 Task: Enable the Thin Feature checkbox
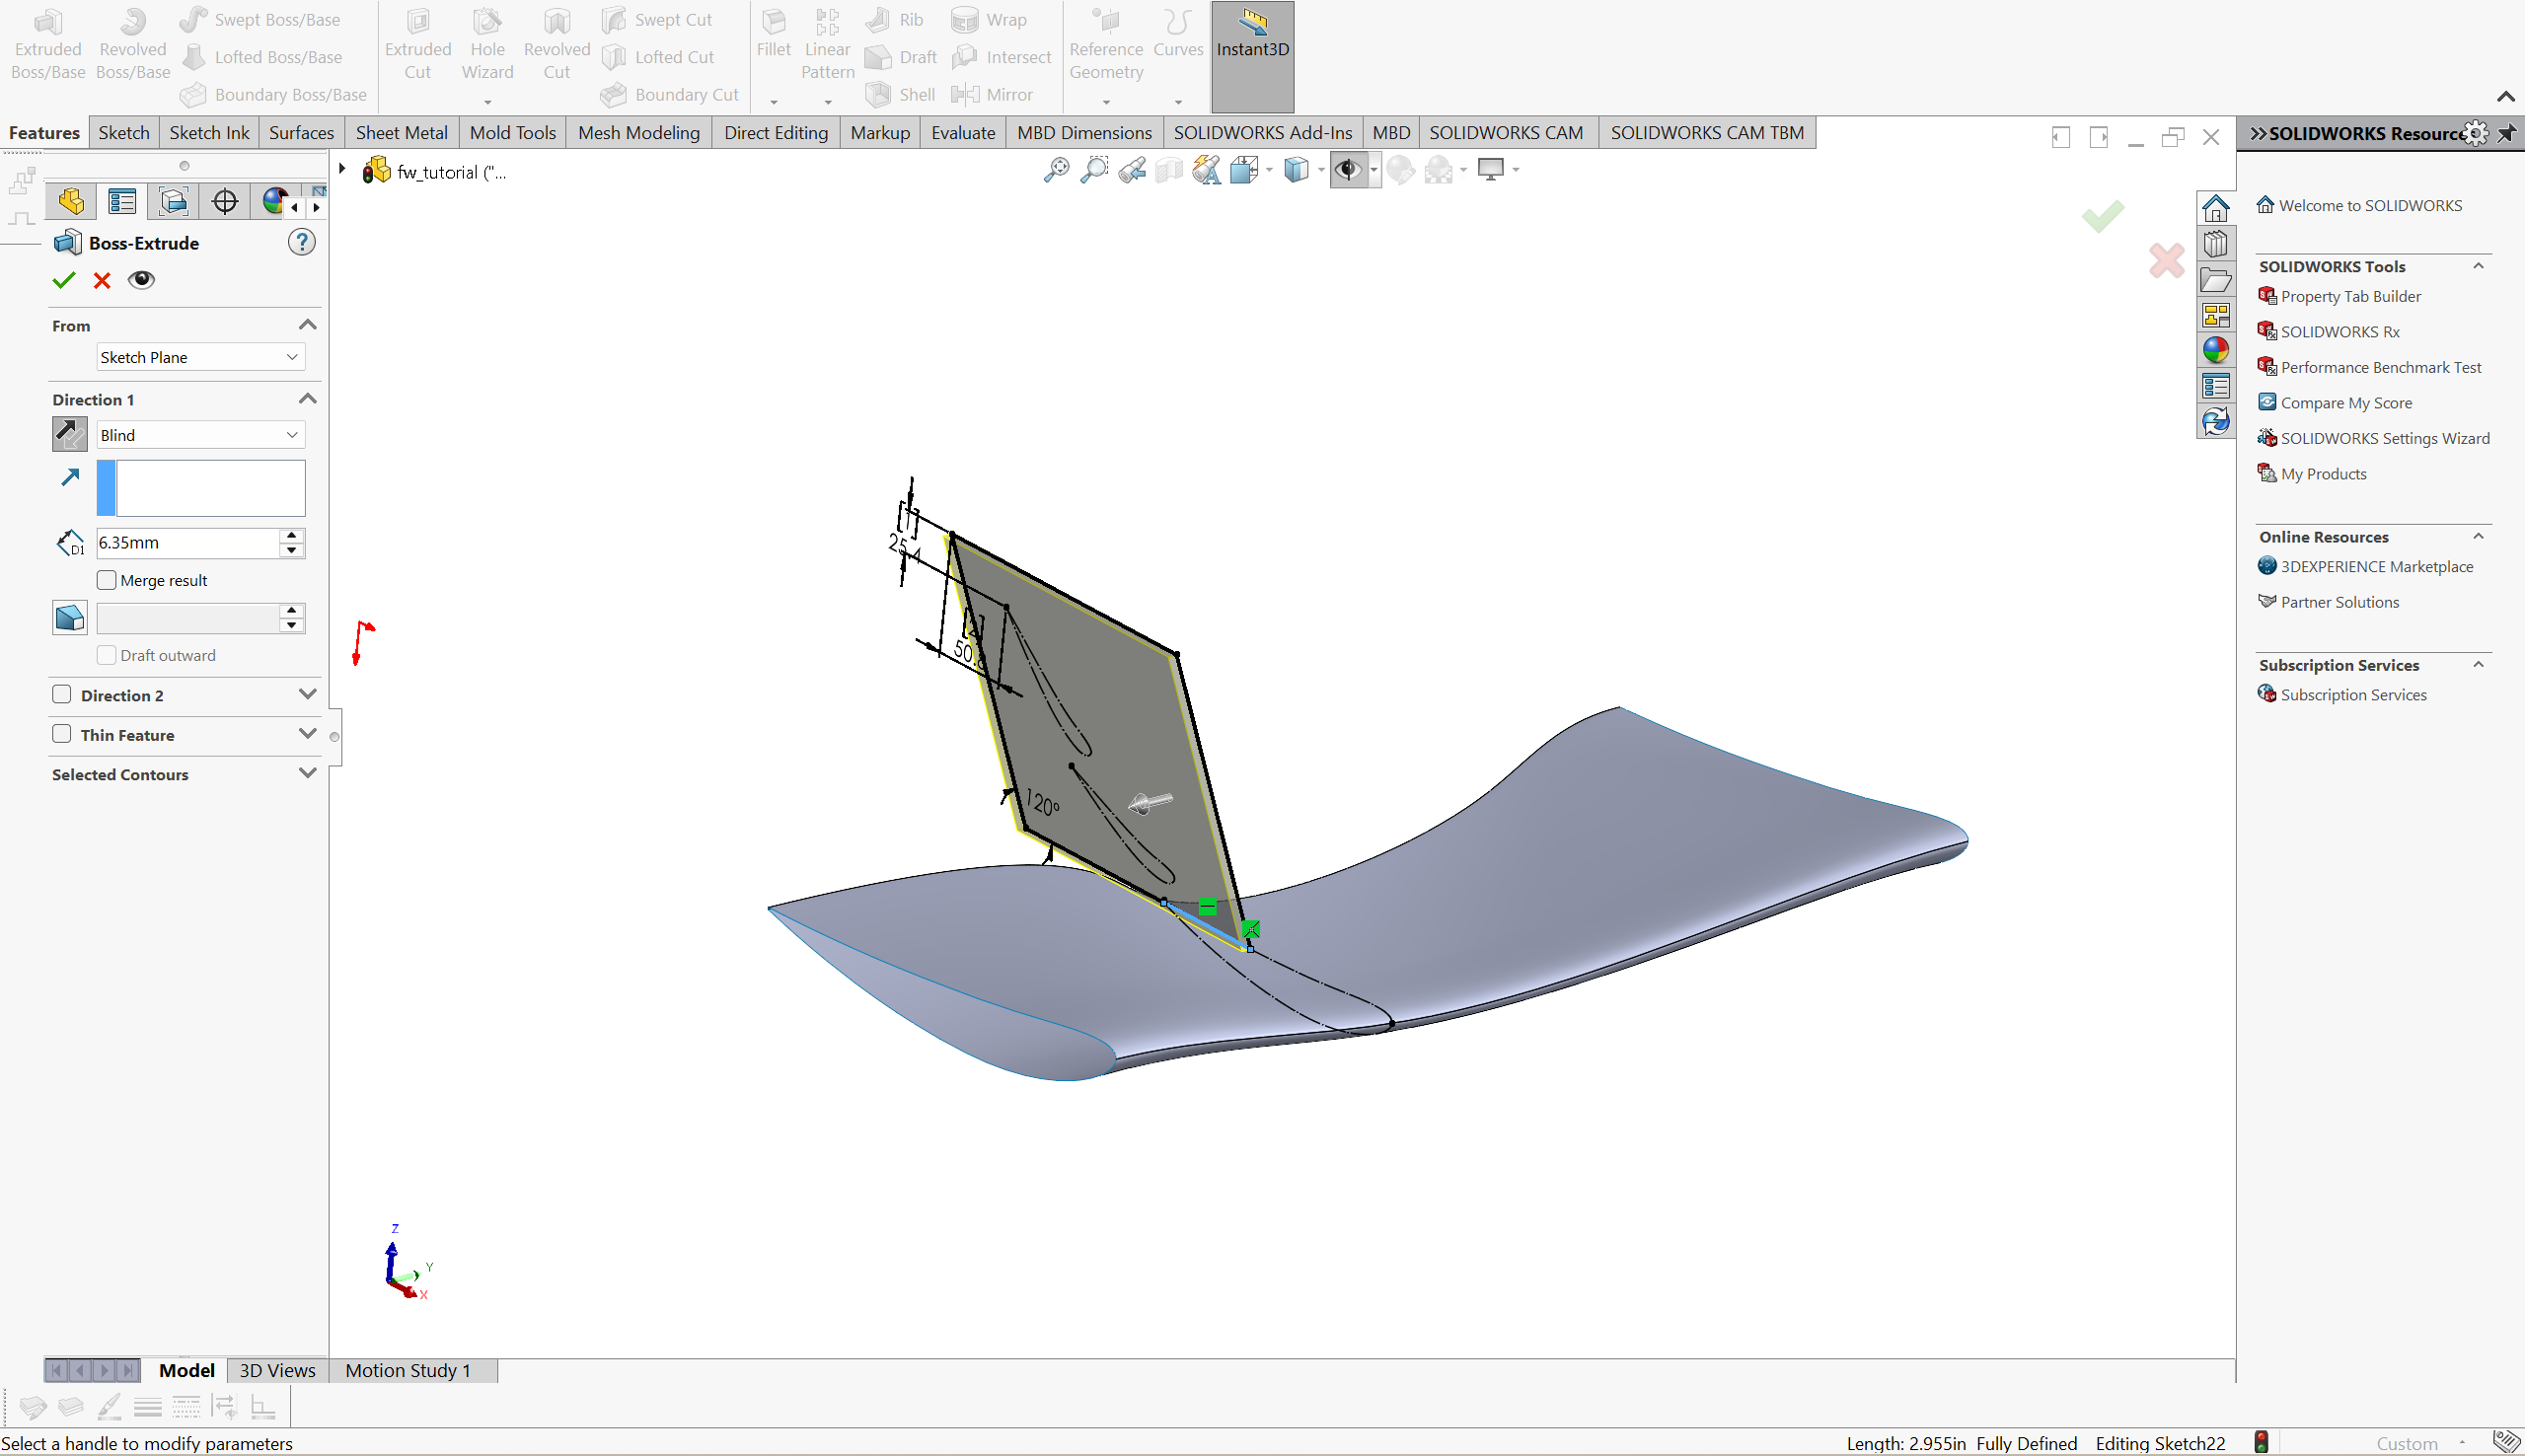point(62,735)
